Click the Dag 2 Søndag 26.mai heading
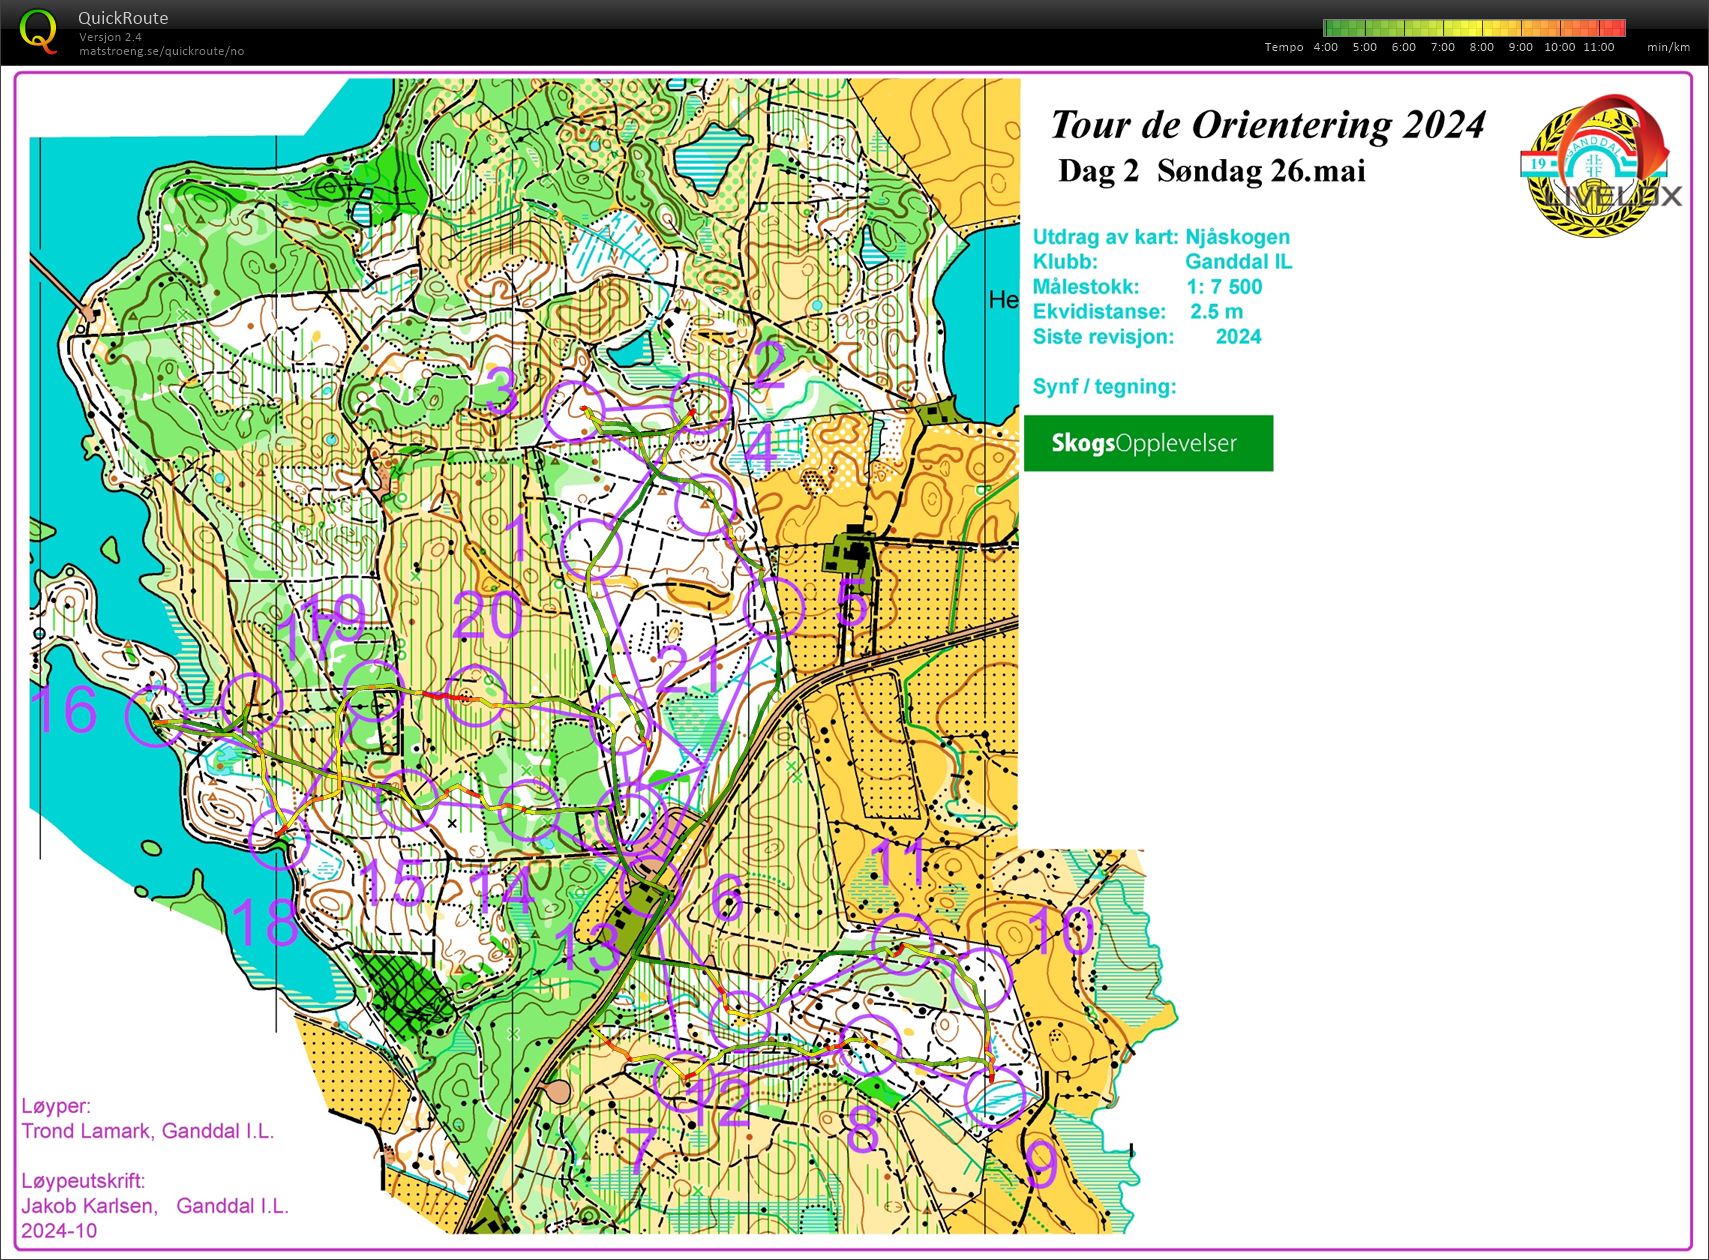 pyautogui.click(x=1213, y=171)
